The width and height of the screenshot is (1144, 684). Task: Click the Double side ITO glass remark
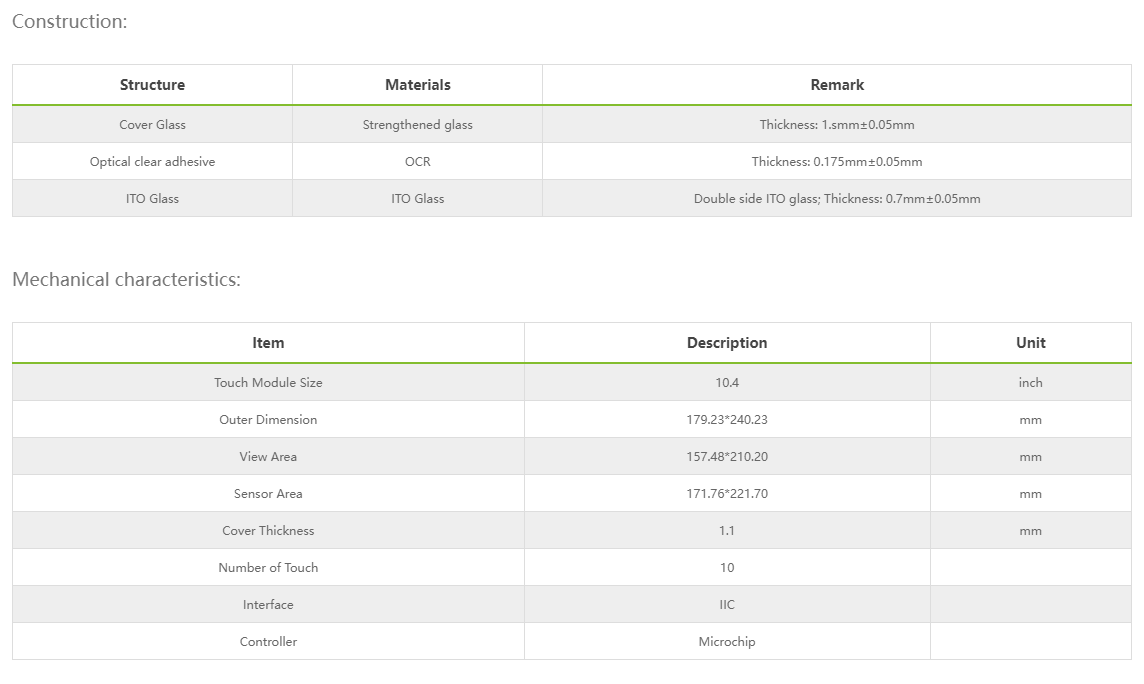tap(837, 199)
